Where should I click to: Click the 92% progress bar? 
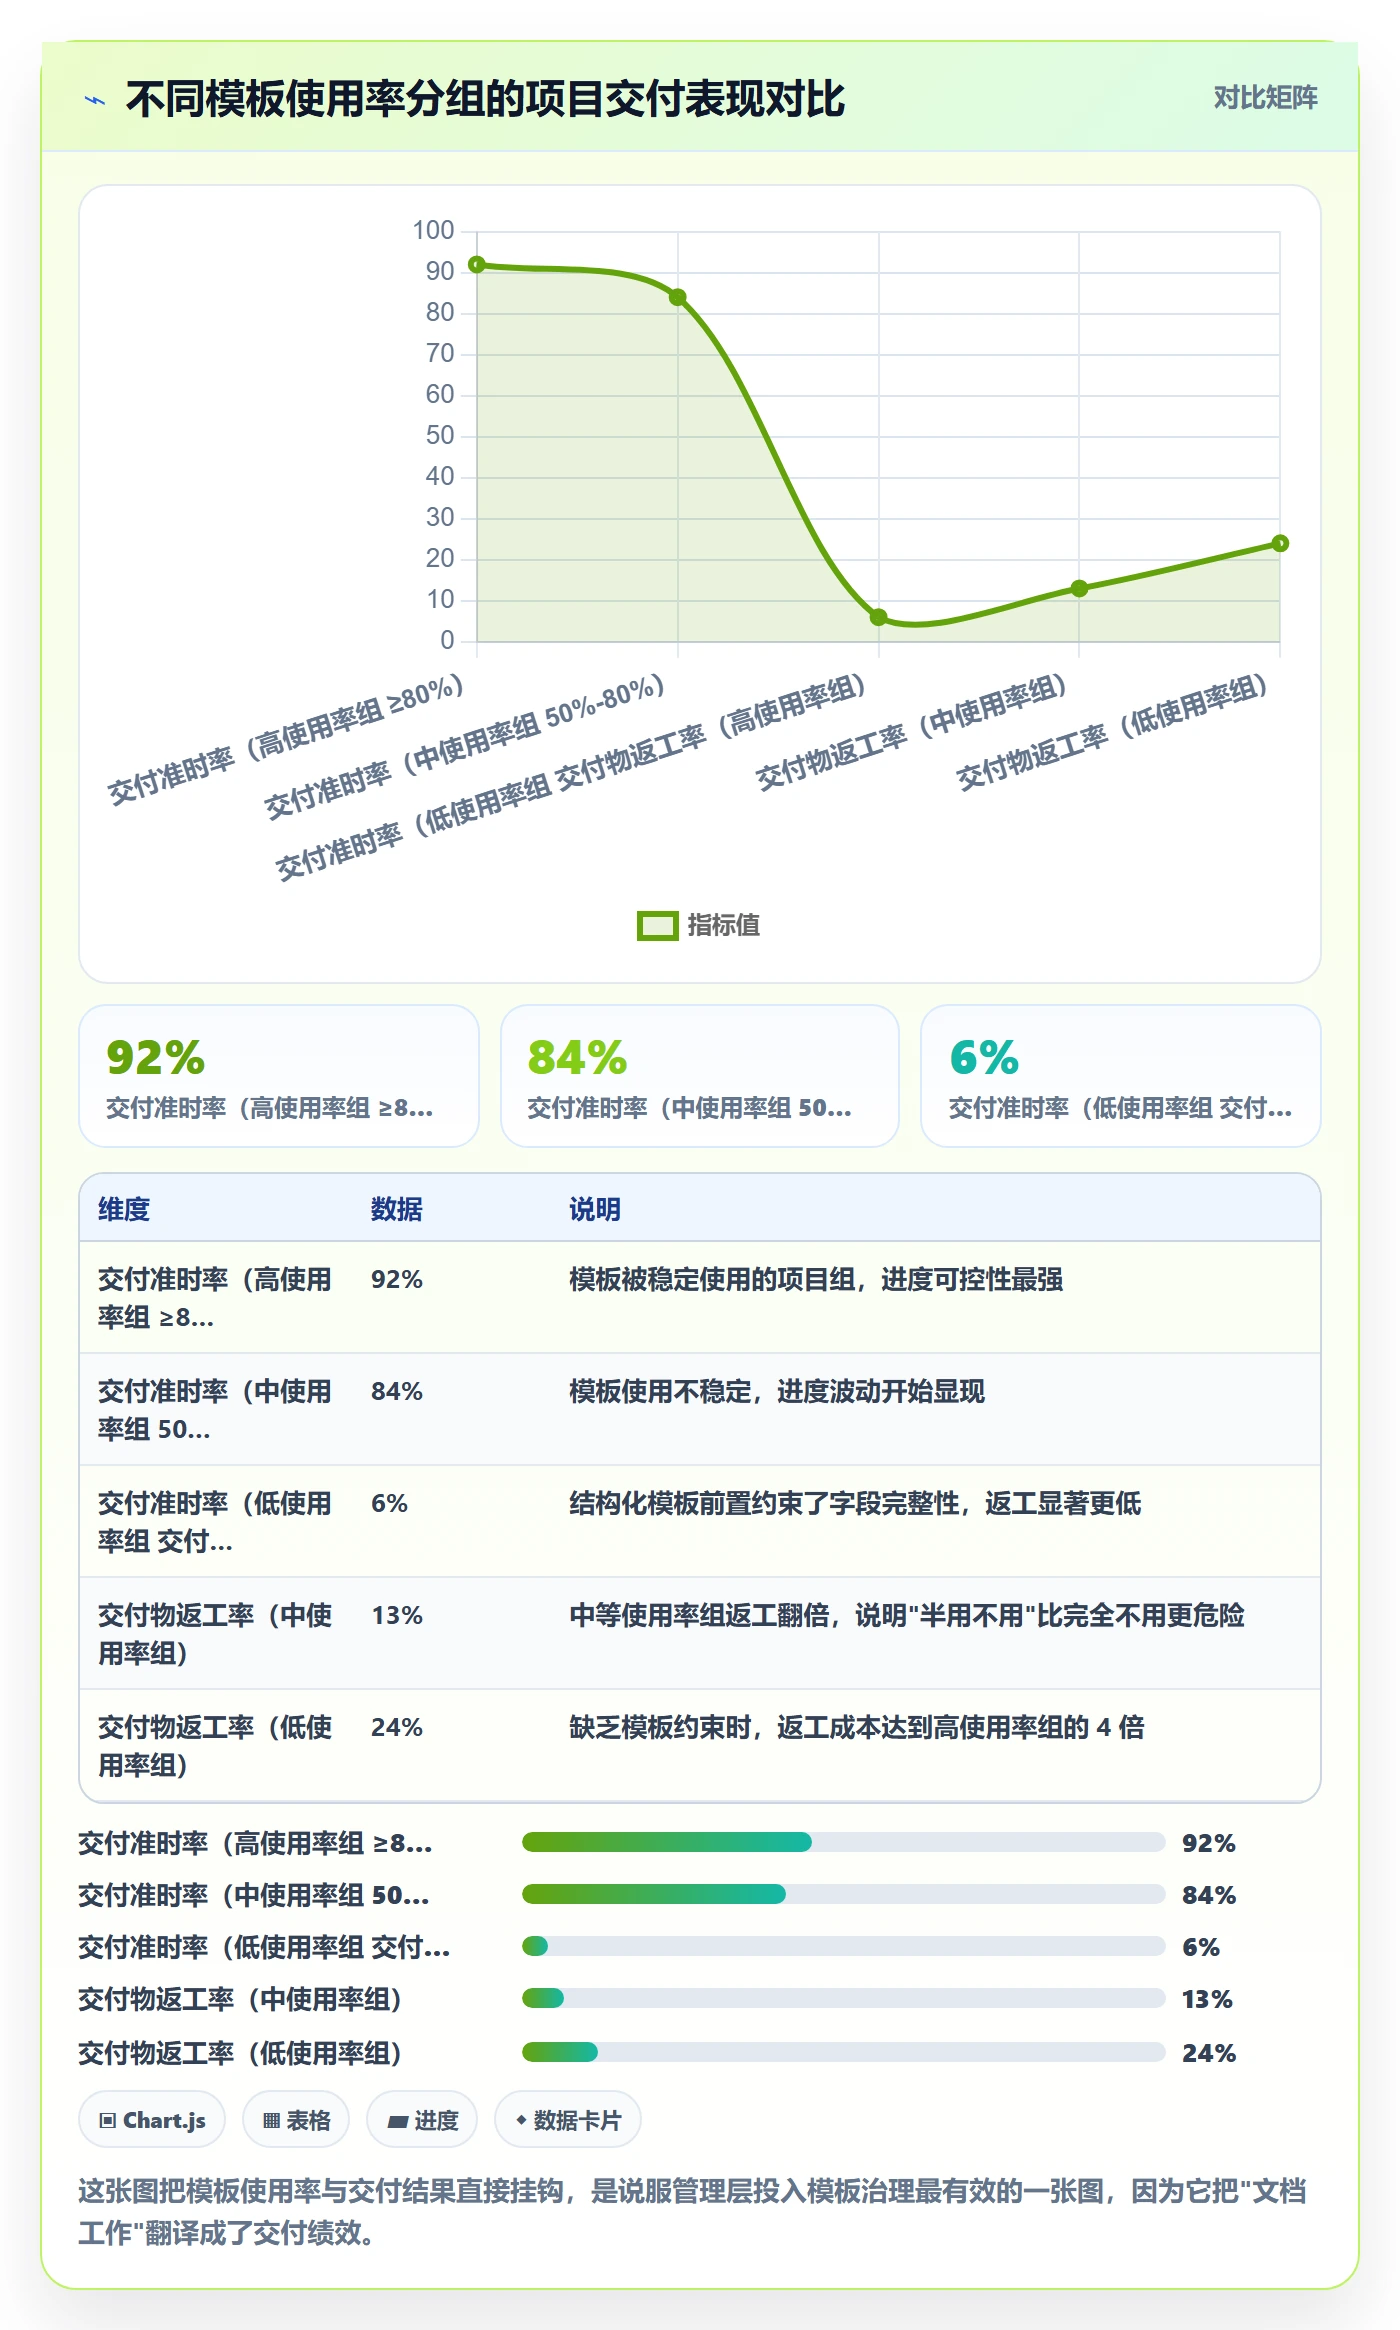click(x=844, y=1842)
